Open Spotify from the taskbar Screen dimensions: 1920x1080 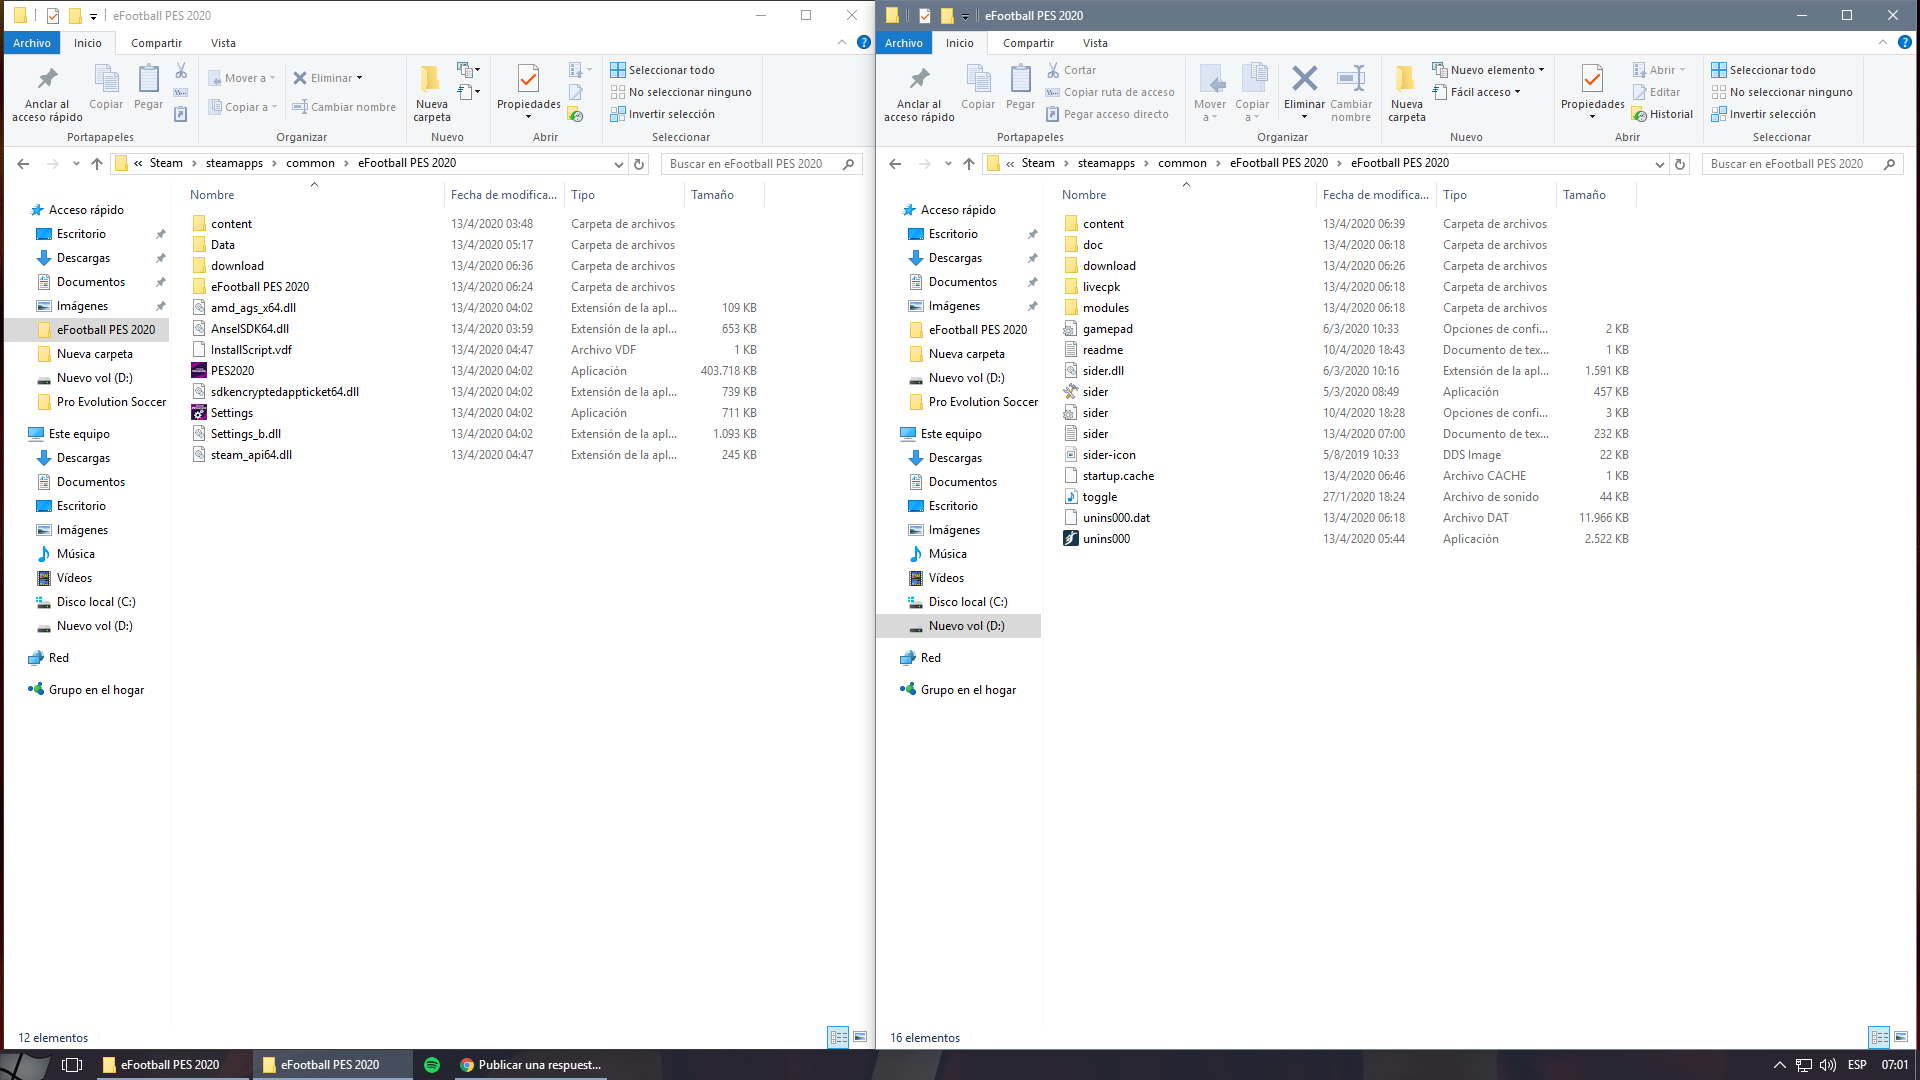pos(432,1065)
